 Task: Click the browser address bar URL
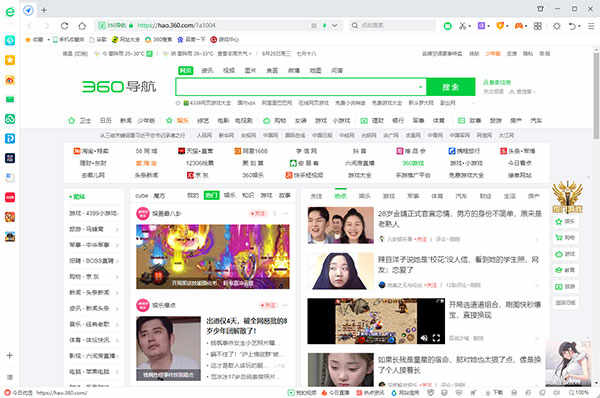pyautogui.click(x=176, y=26)
